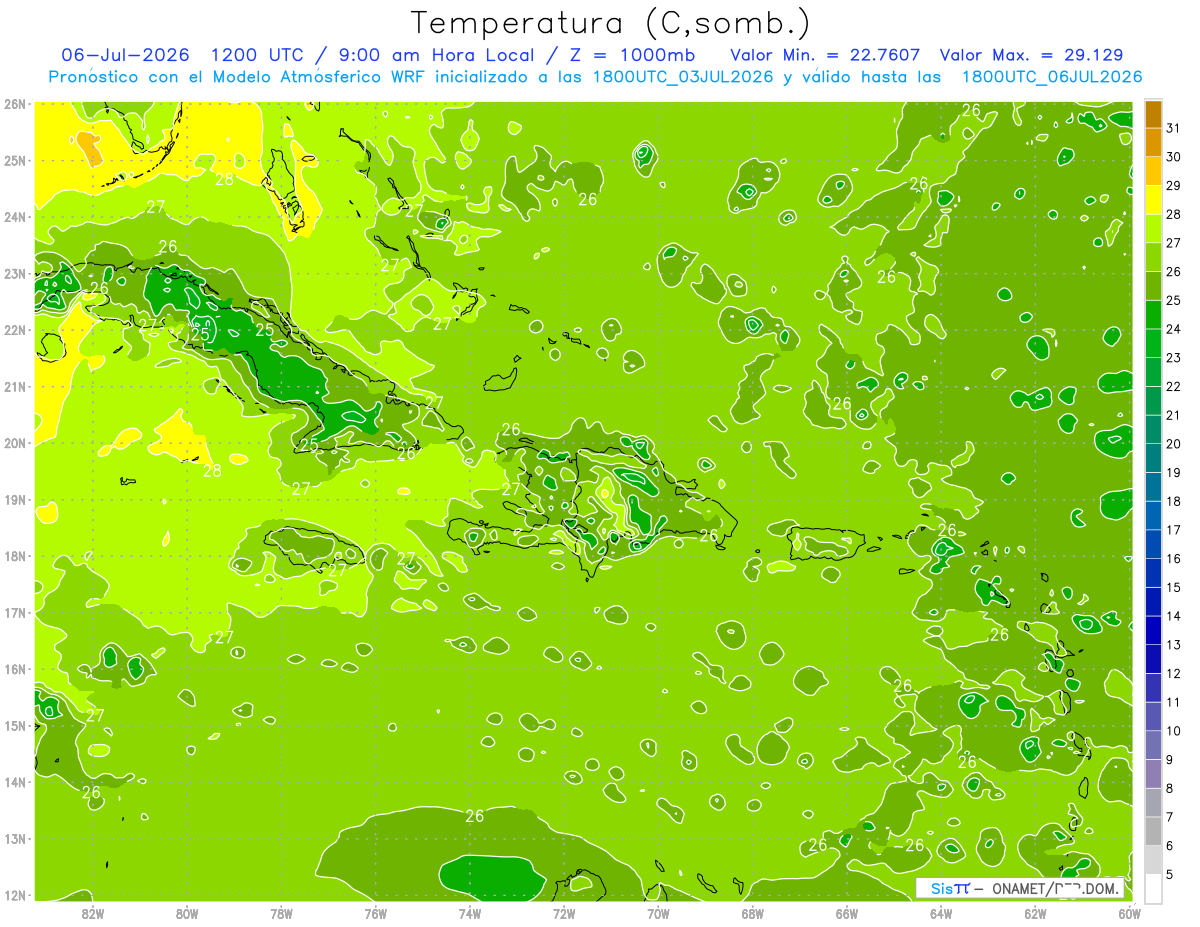1200x927 pixels.
Task: Click the "74W" longitude axis label
Action: 470,913
